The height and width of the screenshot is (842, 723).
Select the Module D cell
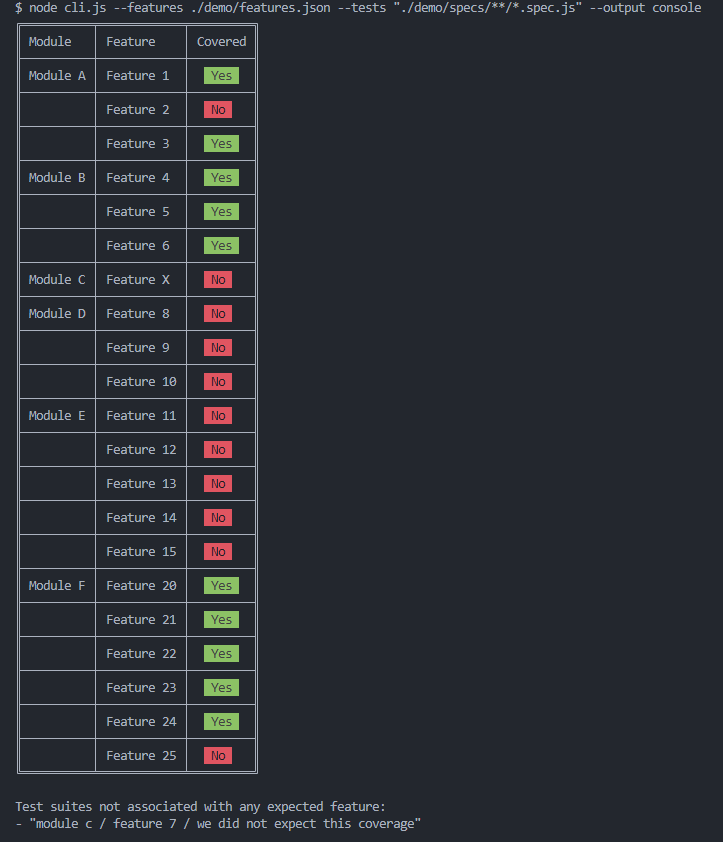click(57, 314)
